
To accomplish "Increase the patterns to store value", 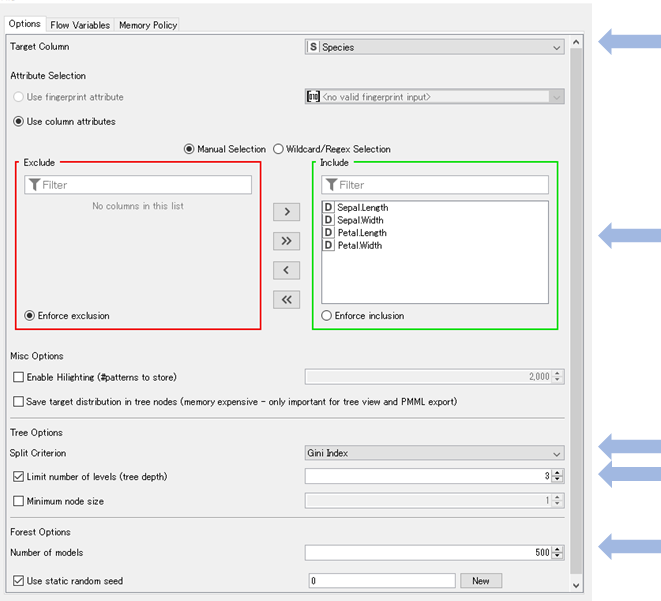I will pos(558,373).
